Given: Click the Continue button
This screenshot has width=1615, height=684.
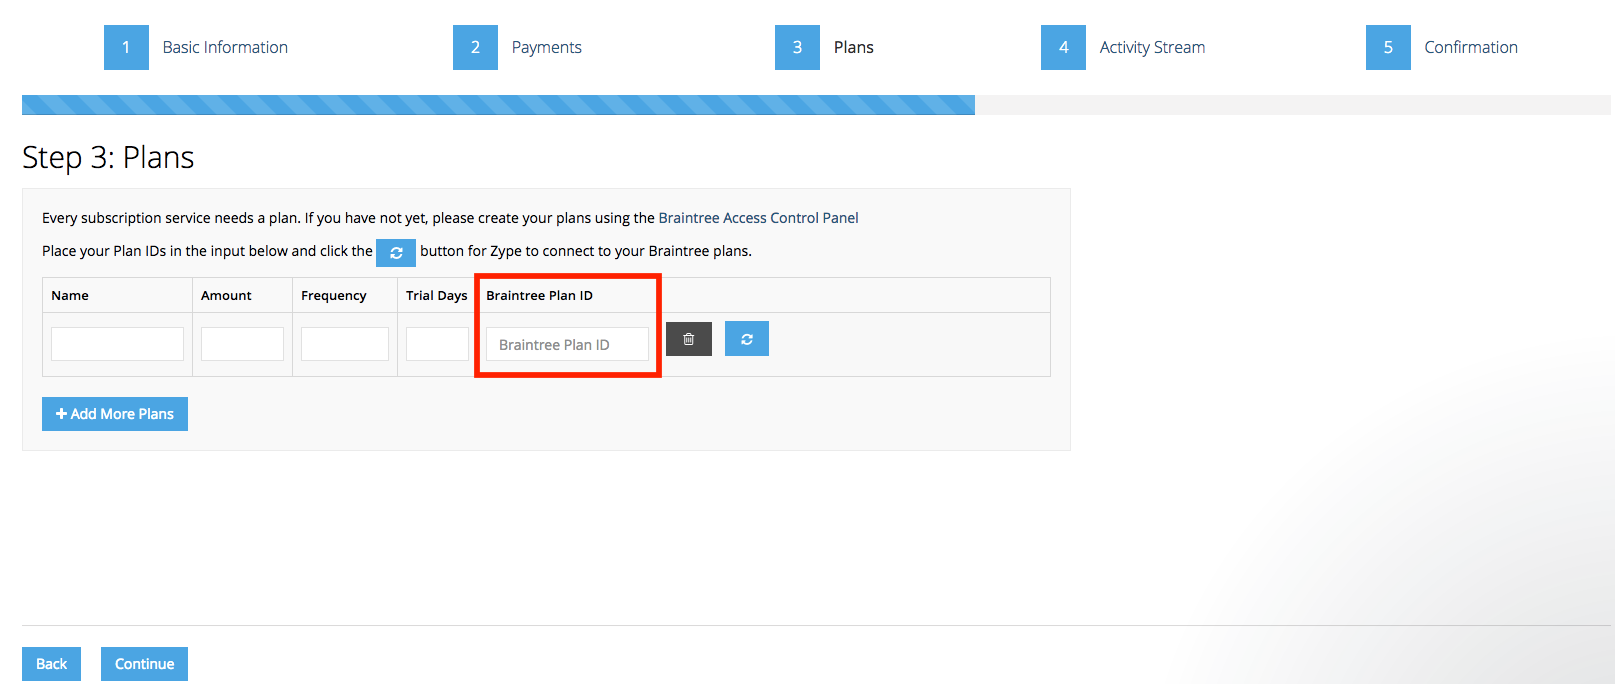Looking at the screenshot, I should (x=144, y=664).
